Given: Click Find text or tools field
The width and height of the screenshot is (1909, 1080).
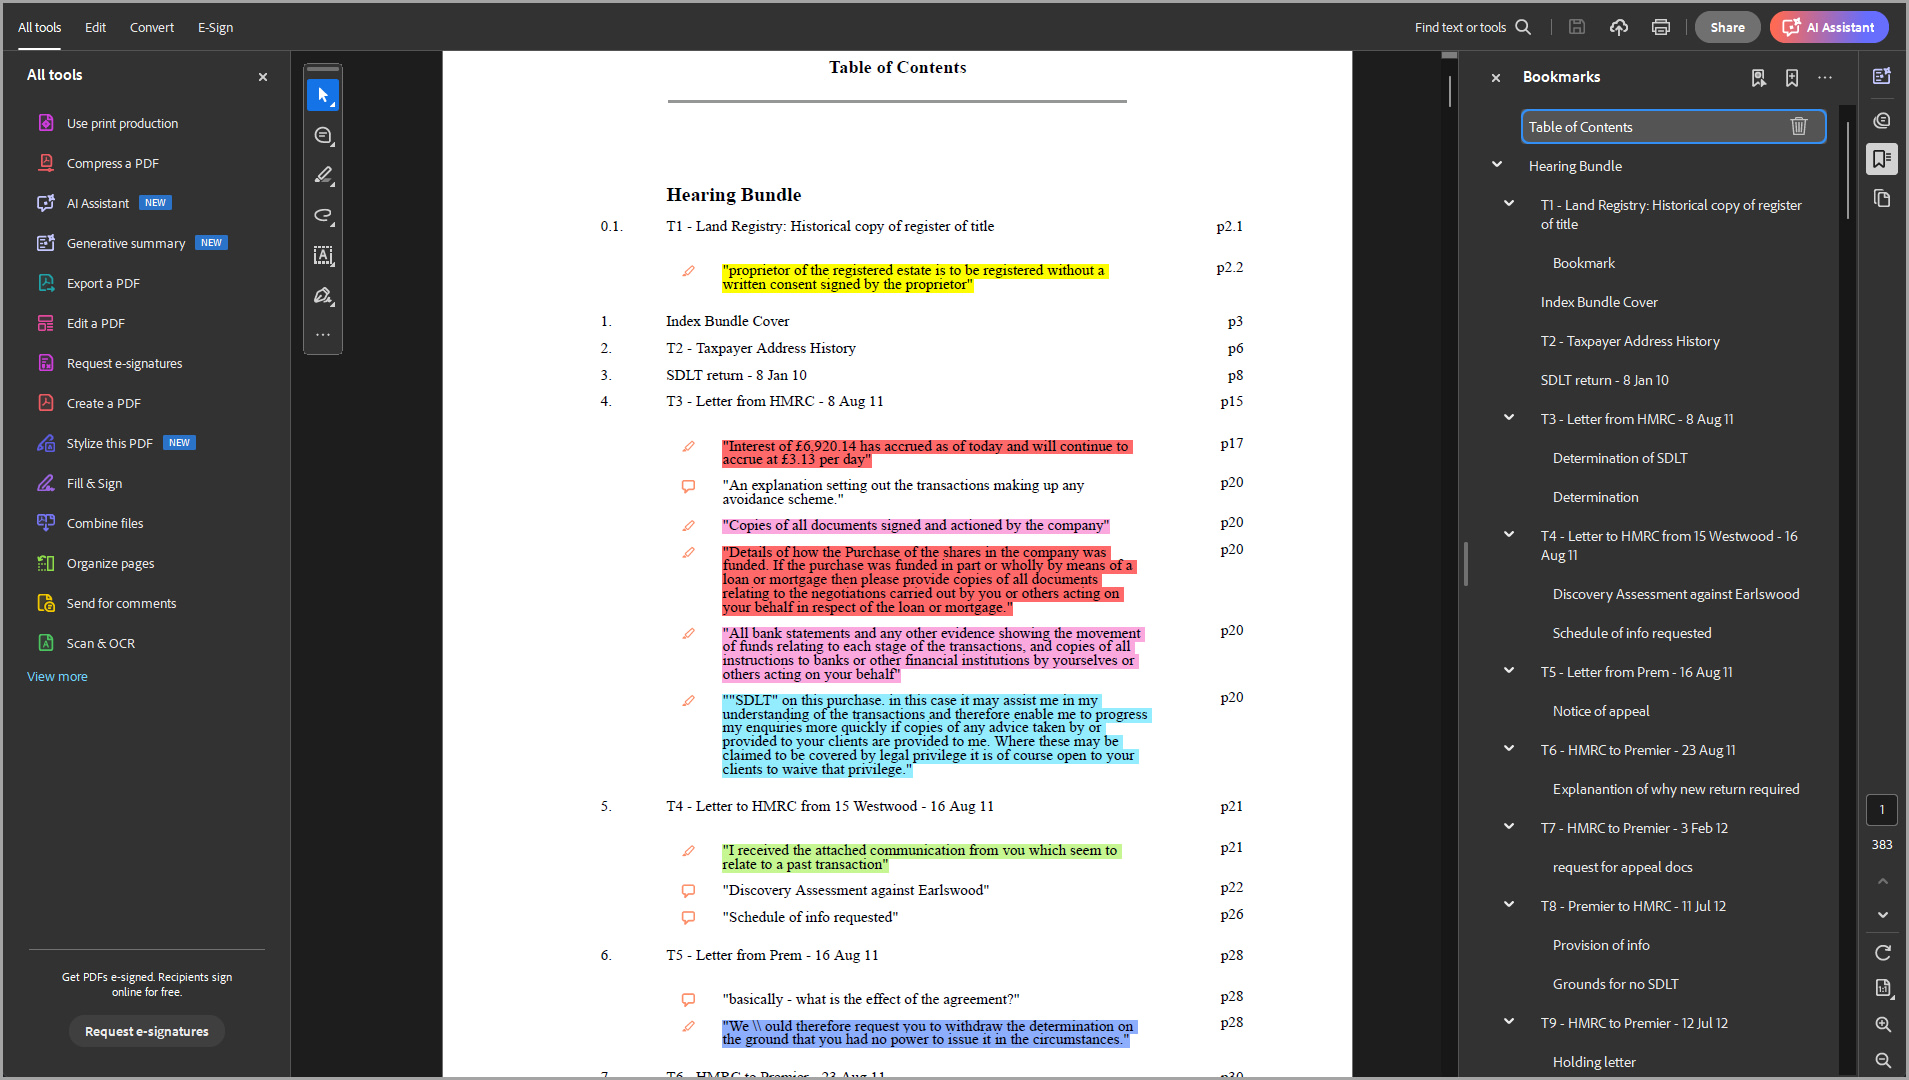Looking at the screenshot, I should [x=1460, y=27].
